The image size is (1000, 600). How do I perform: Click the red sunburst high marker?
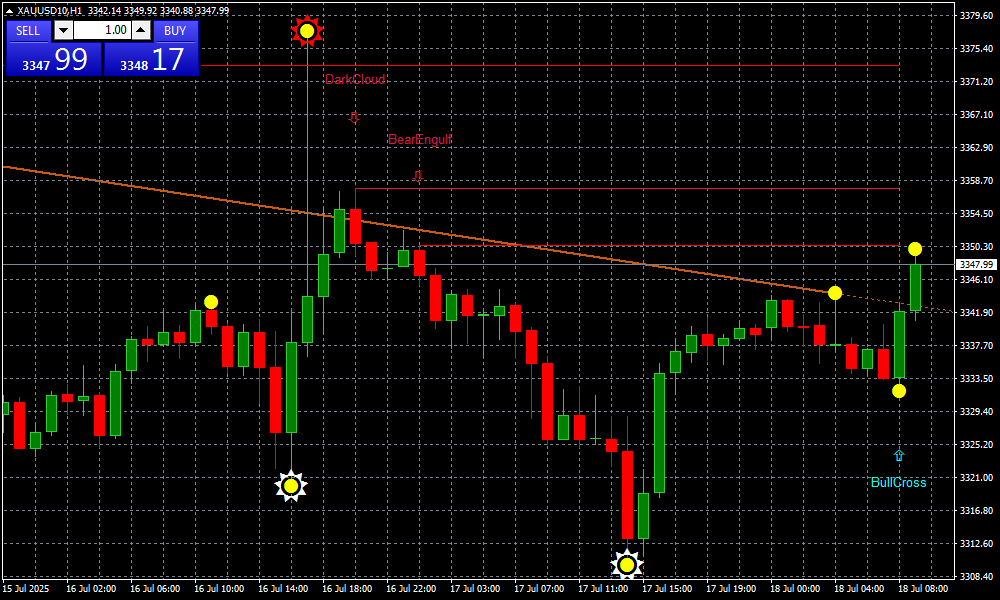tap(307, 31)
